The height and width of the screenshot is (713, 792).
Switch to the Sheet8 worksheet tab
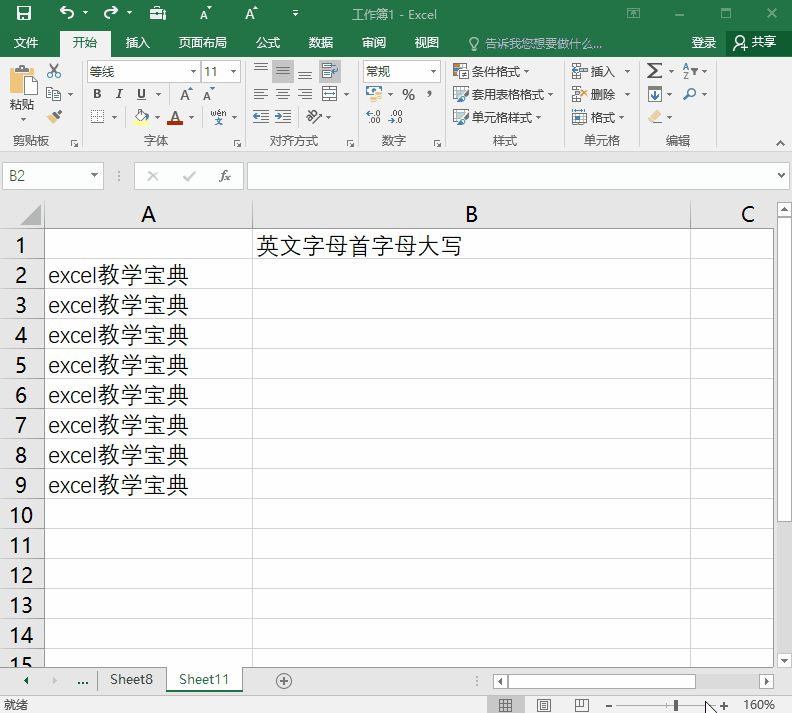point(131,680)
